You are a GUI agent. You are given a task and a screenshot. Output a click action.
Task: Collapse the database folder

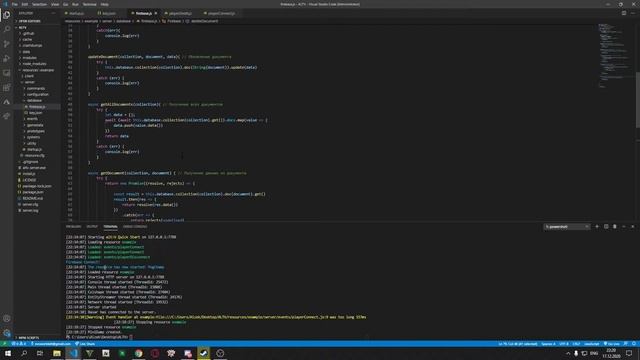[x=34, y=101]
